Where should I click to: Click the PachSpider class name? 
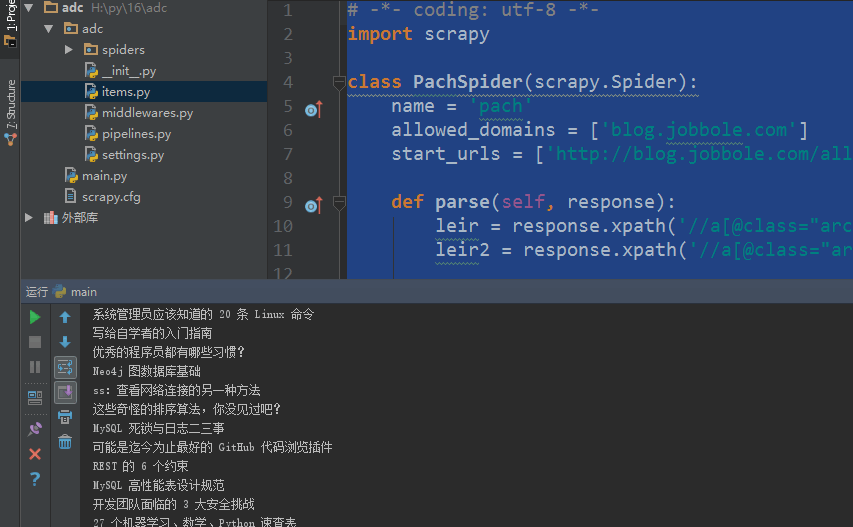click(467, 82)
